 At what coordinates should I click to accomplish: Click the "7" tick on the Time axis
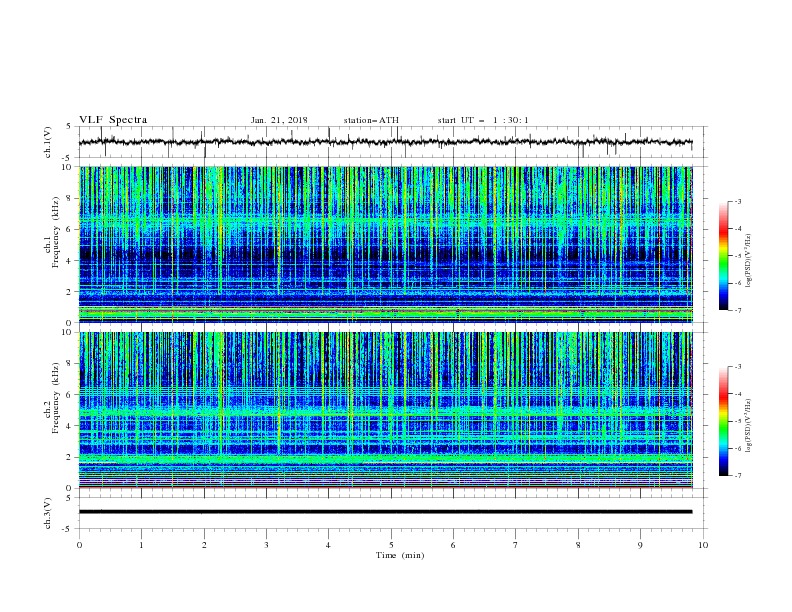(516, 545)
